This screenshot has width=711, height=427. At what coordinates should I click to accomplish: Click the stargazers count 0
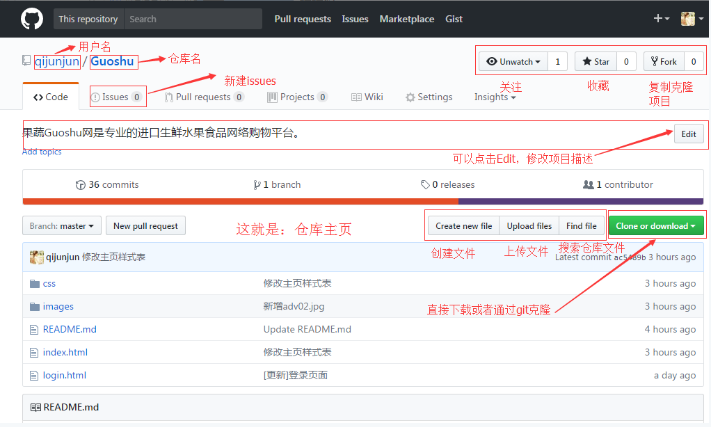(x=626, y=61)
